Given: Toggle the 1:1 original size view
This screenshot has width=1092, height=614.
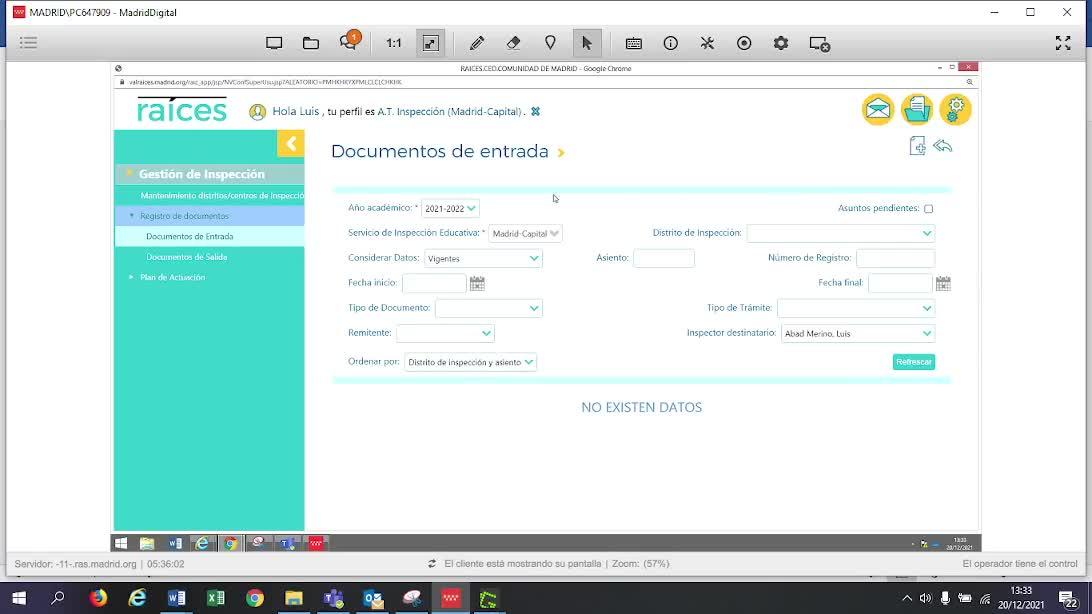Looking at the screenshot, I should coord(393,43).
